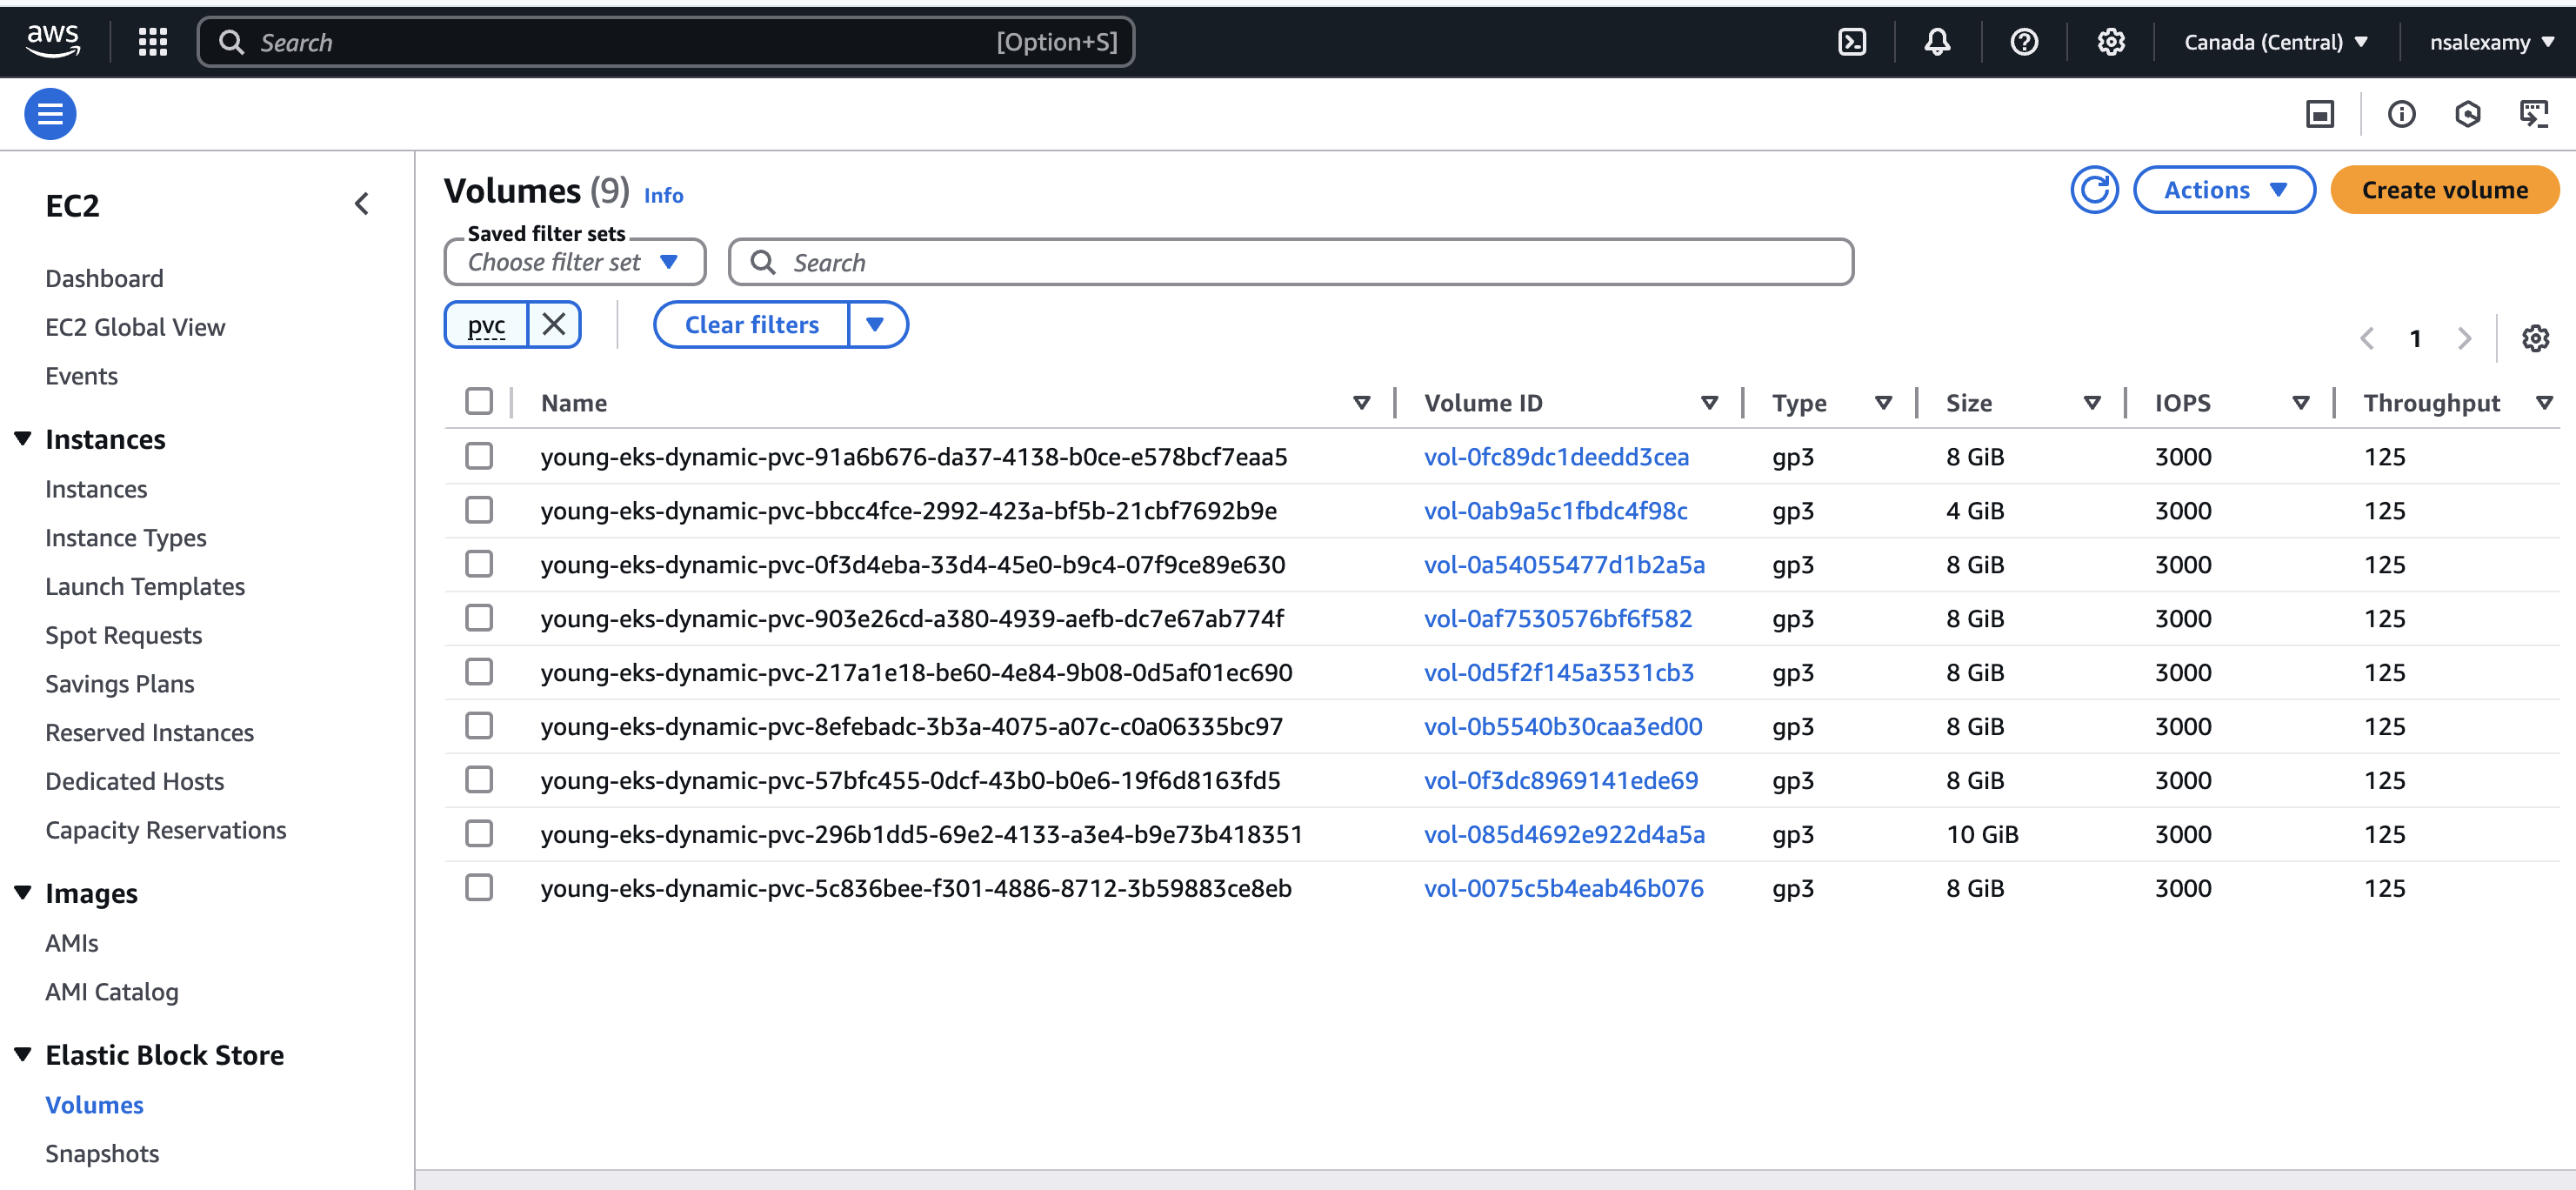
Task: Collapse the Images sidebar section
Action: (x=22, y=893)
